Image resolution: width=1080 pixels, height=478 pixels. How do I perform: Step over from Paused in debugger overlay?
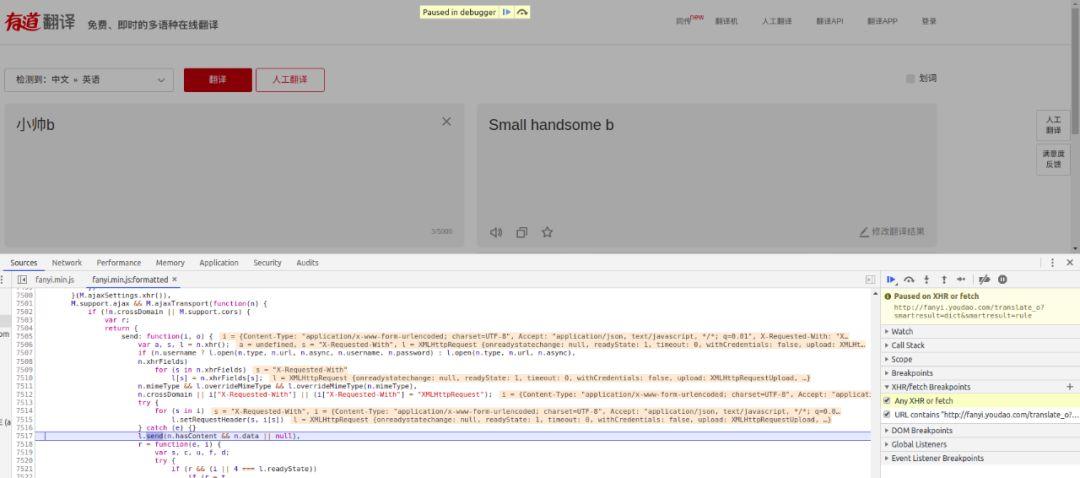(x=522, y=12)
